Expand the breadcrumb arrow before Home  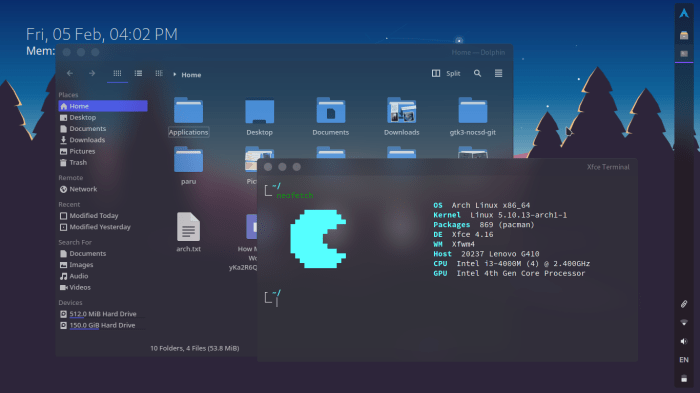(175, 75)
